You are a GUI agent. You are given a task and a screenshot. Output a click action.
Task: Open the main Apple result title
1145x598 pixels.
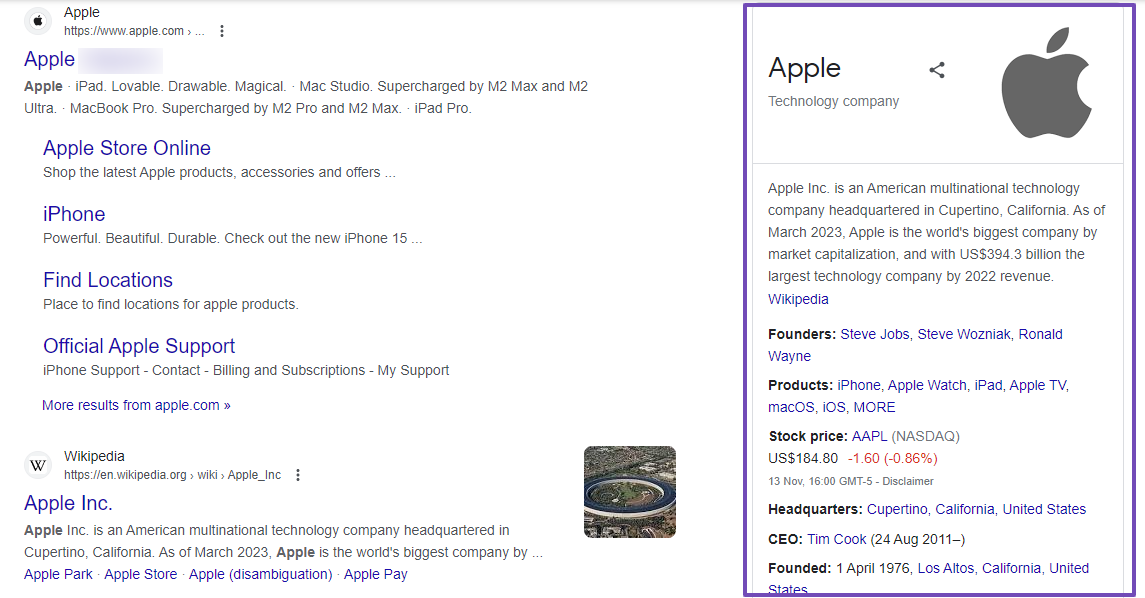[50, 59]
